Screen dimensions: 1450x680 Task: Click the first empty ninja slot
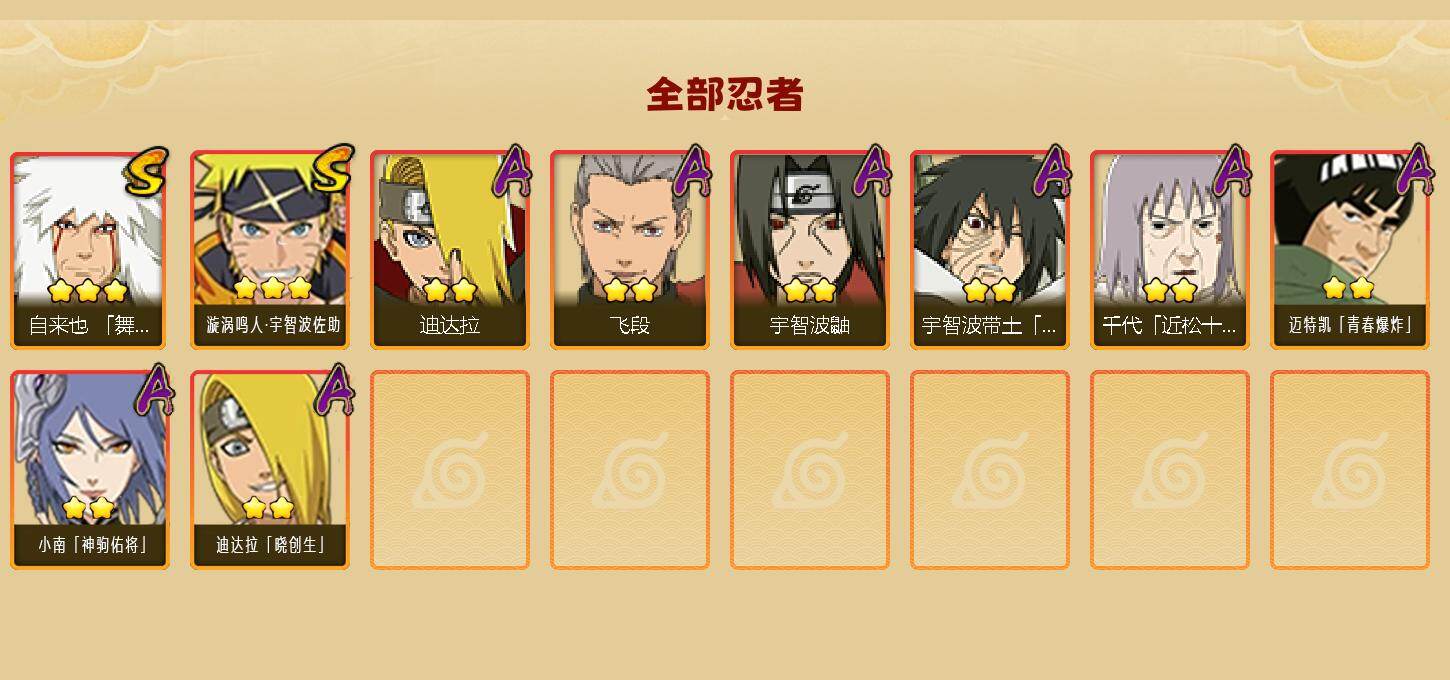(x=450, y=470)
